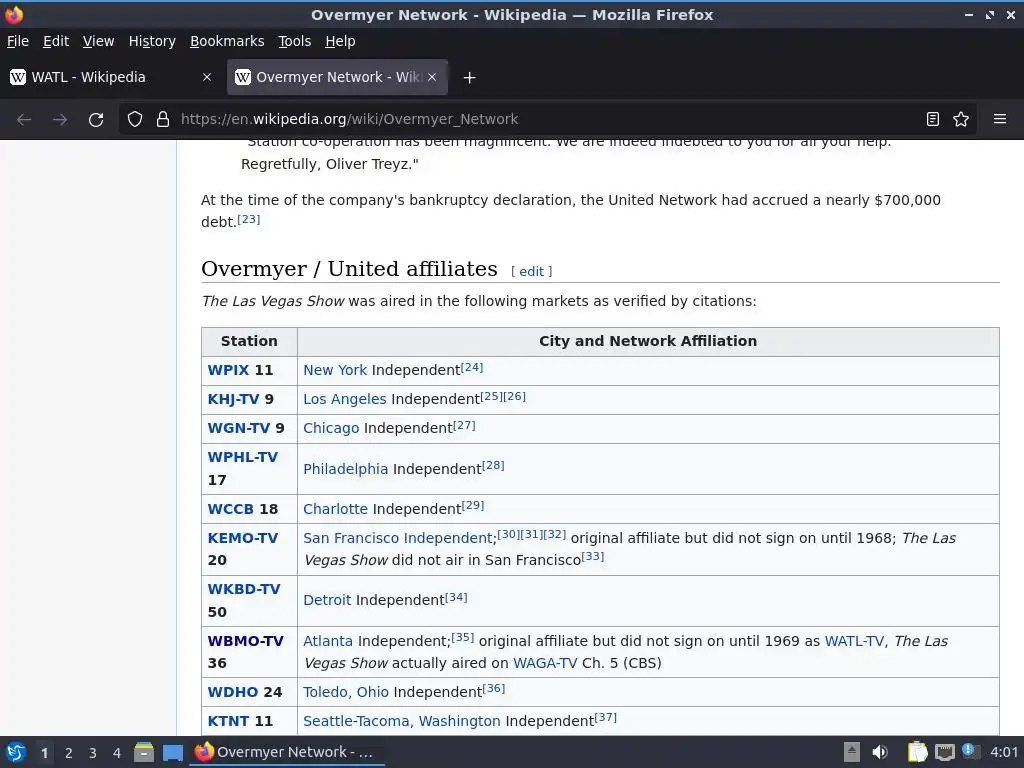Open network status tray icon
The width and height of the screenshot is (1024, 768).
pos(944,752)
